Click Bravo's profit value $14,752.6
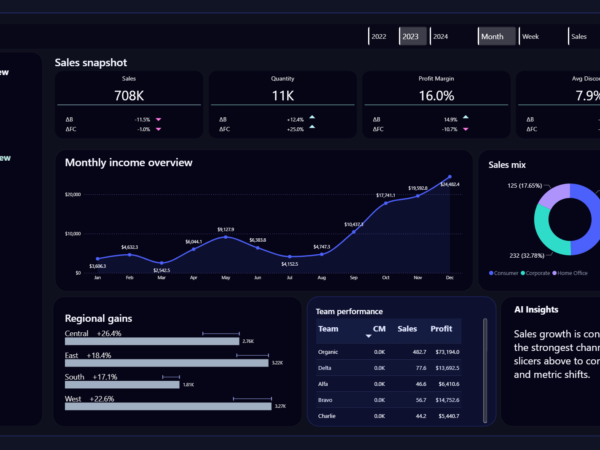 pos(447,400)
